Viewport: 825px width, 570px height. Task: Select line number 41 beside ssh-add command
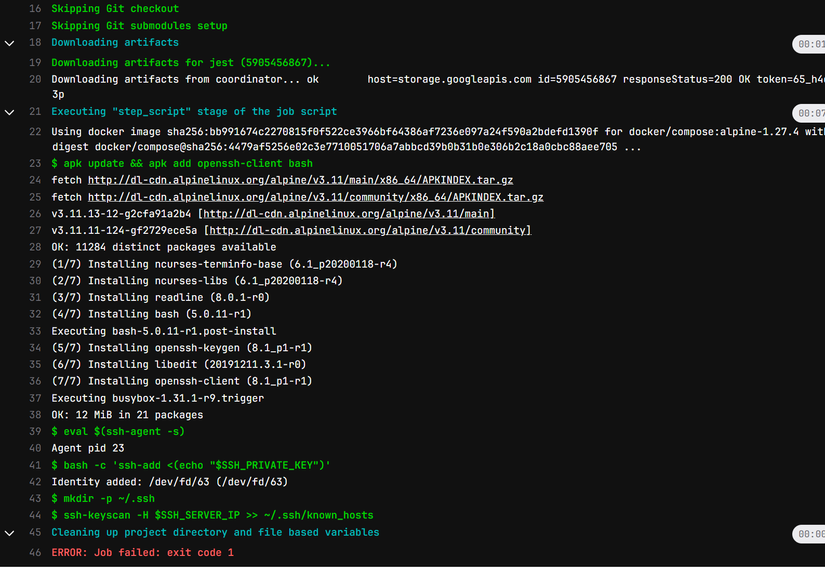click(x=35, y=465)
